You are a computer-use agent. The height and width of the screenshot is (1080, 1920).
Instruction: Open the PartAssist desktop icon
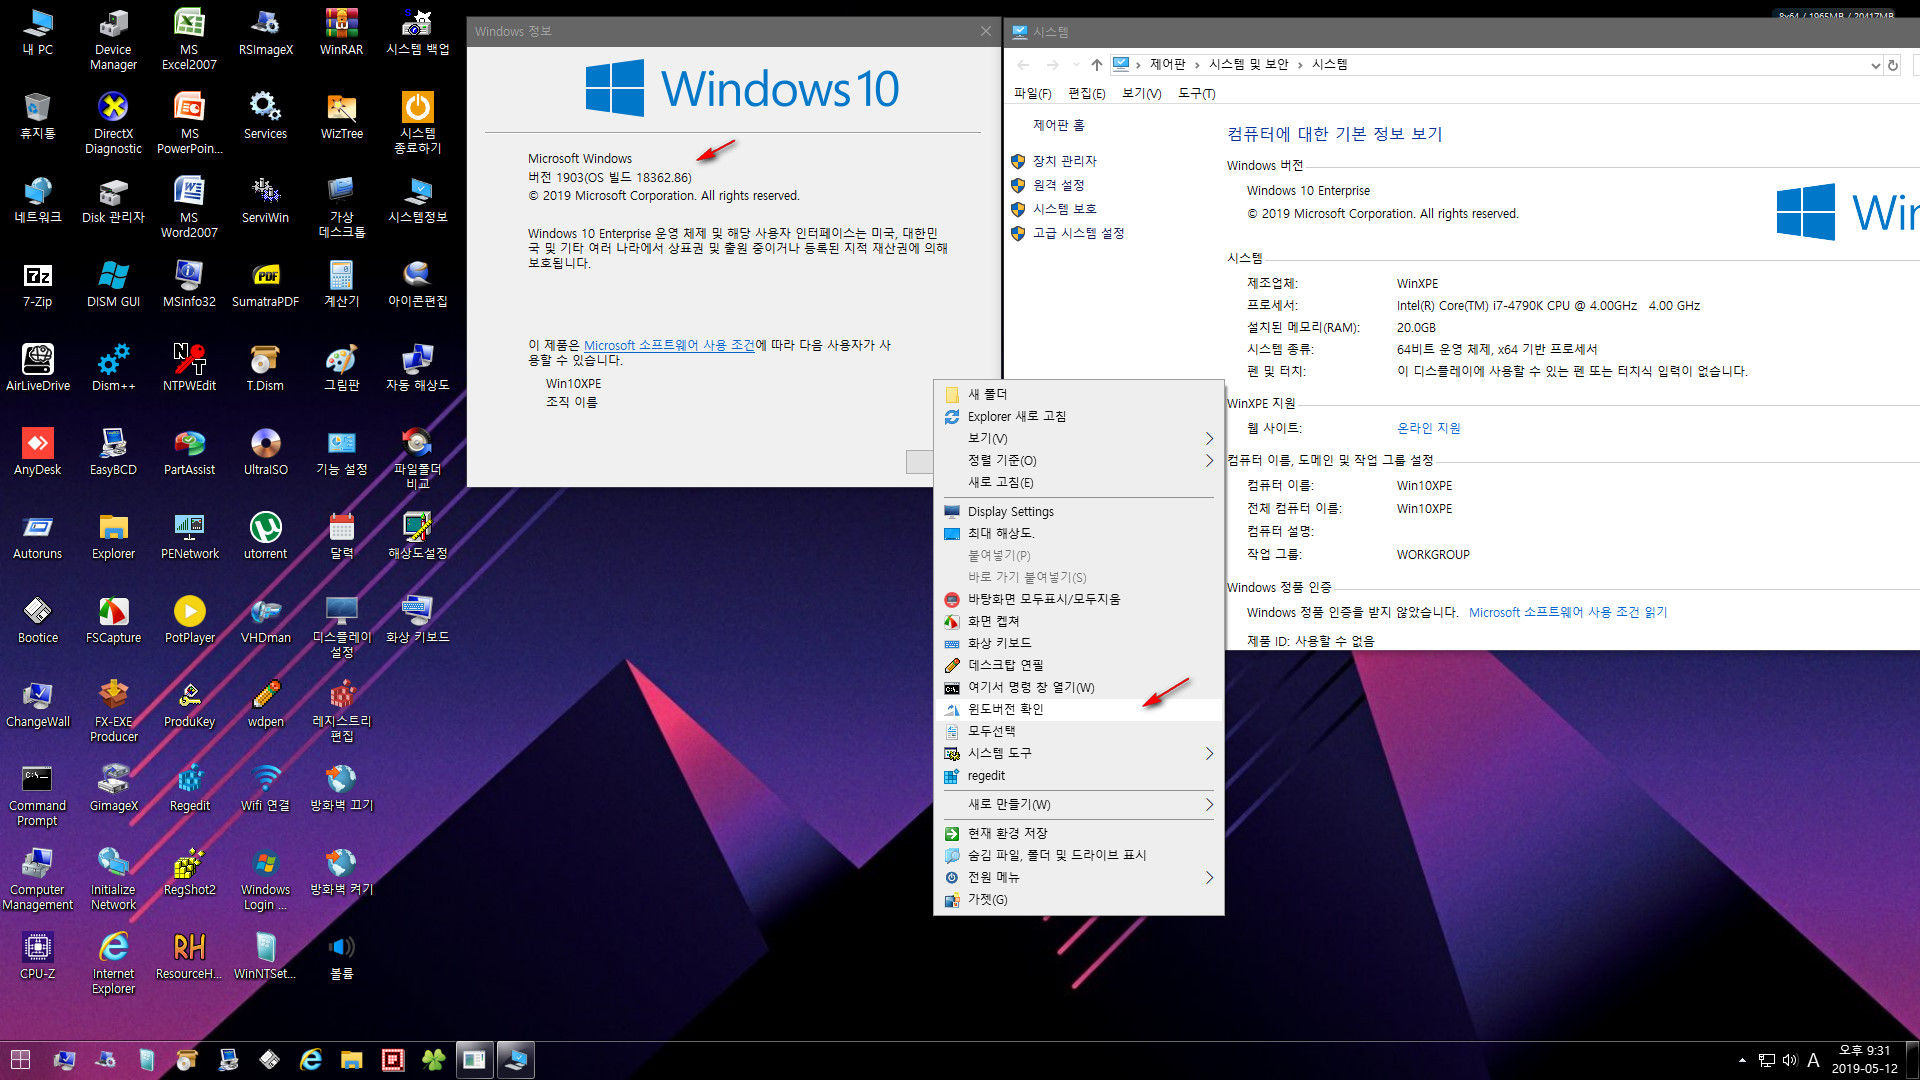(x=189, y=453)
